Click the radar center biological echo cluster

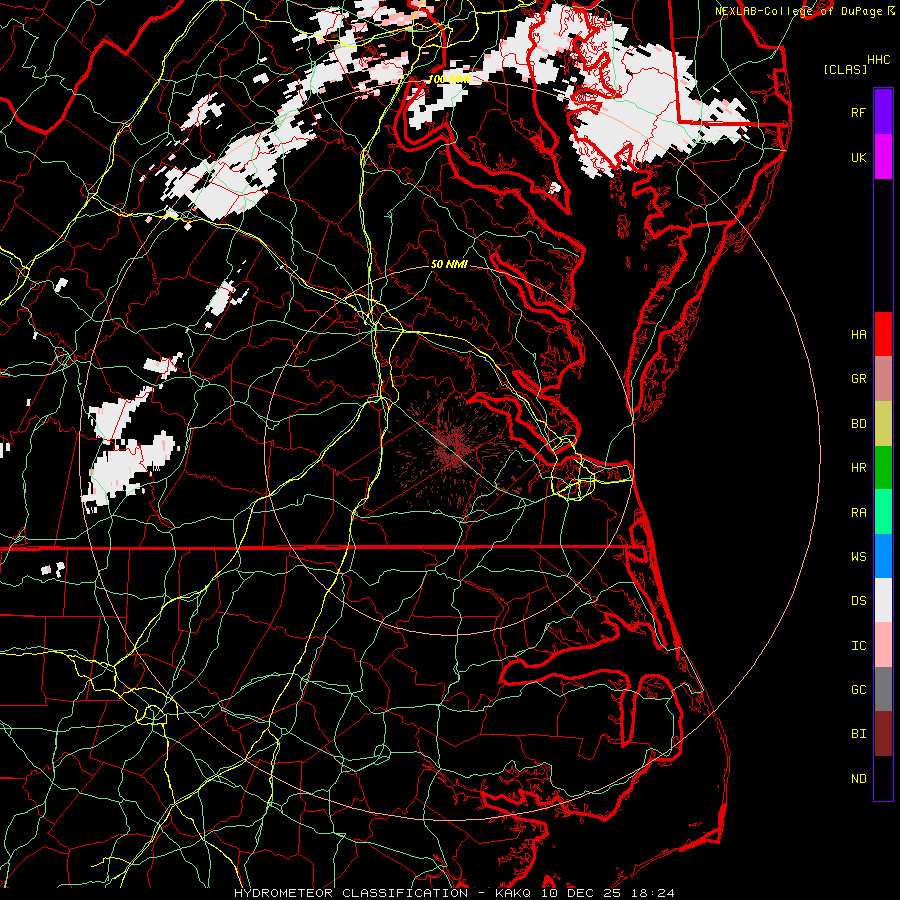[x=453, y=448]
